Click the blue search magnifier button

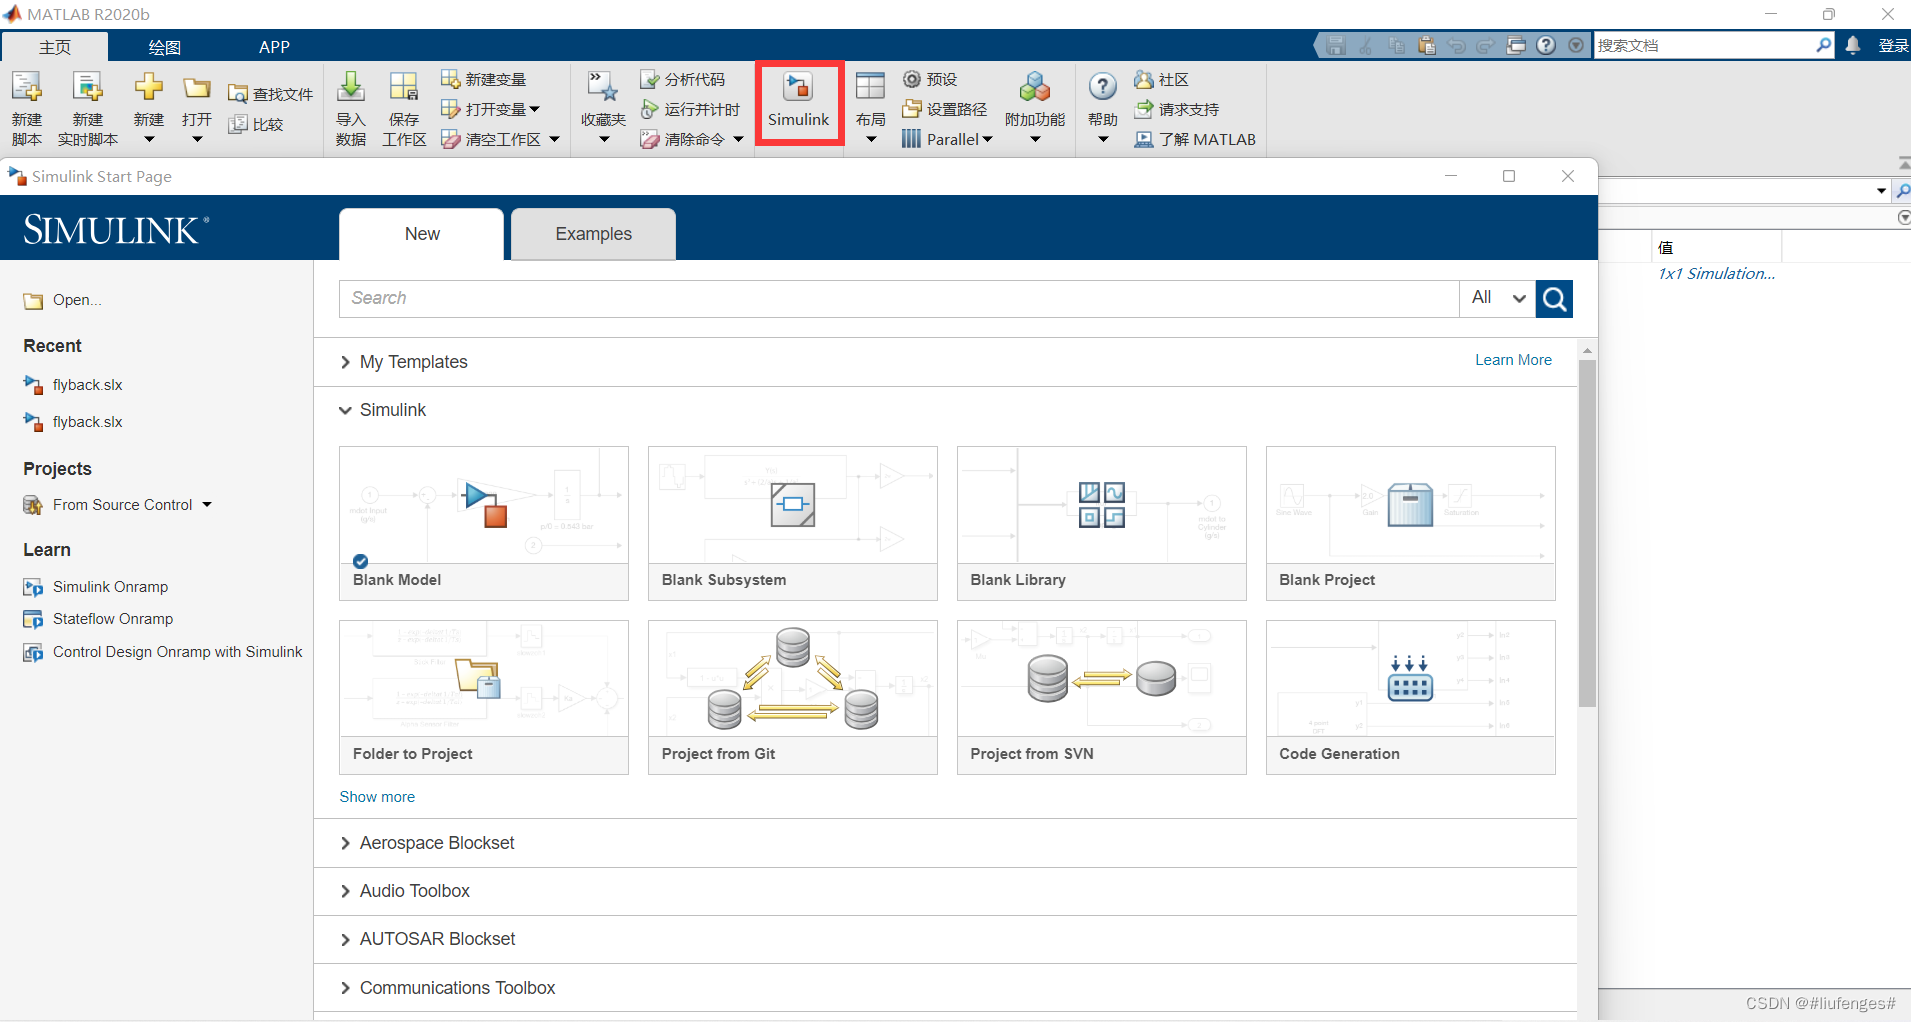1554,298
